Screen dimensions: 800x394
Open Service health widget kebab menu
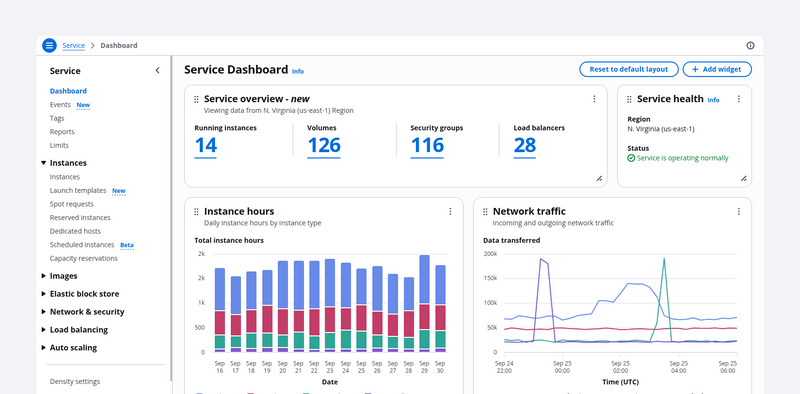pyautogui.click(x=738, y=99)
